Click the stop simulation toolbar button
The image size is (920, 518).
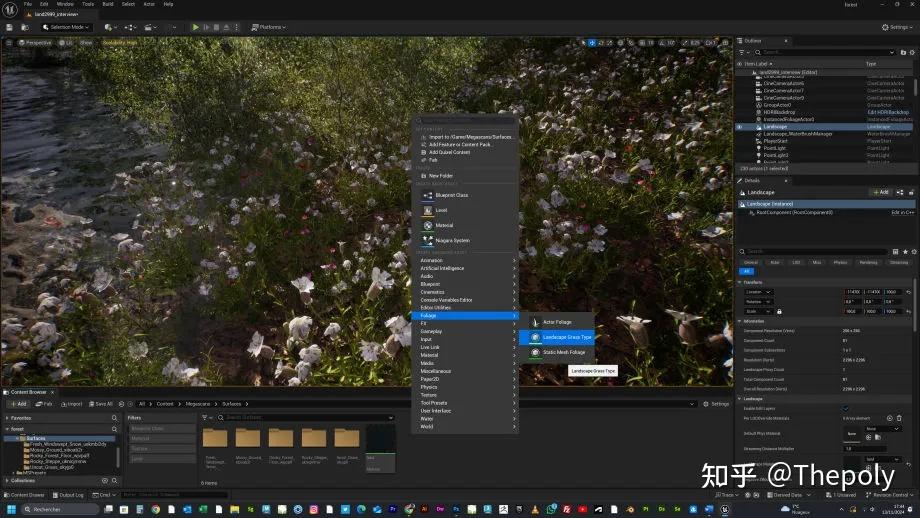tap(217, 27)
